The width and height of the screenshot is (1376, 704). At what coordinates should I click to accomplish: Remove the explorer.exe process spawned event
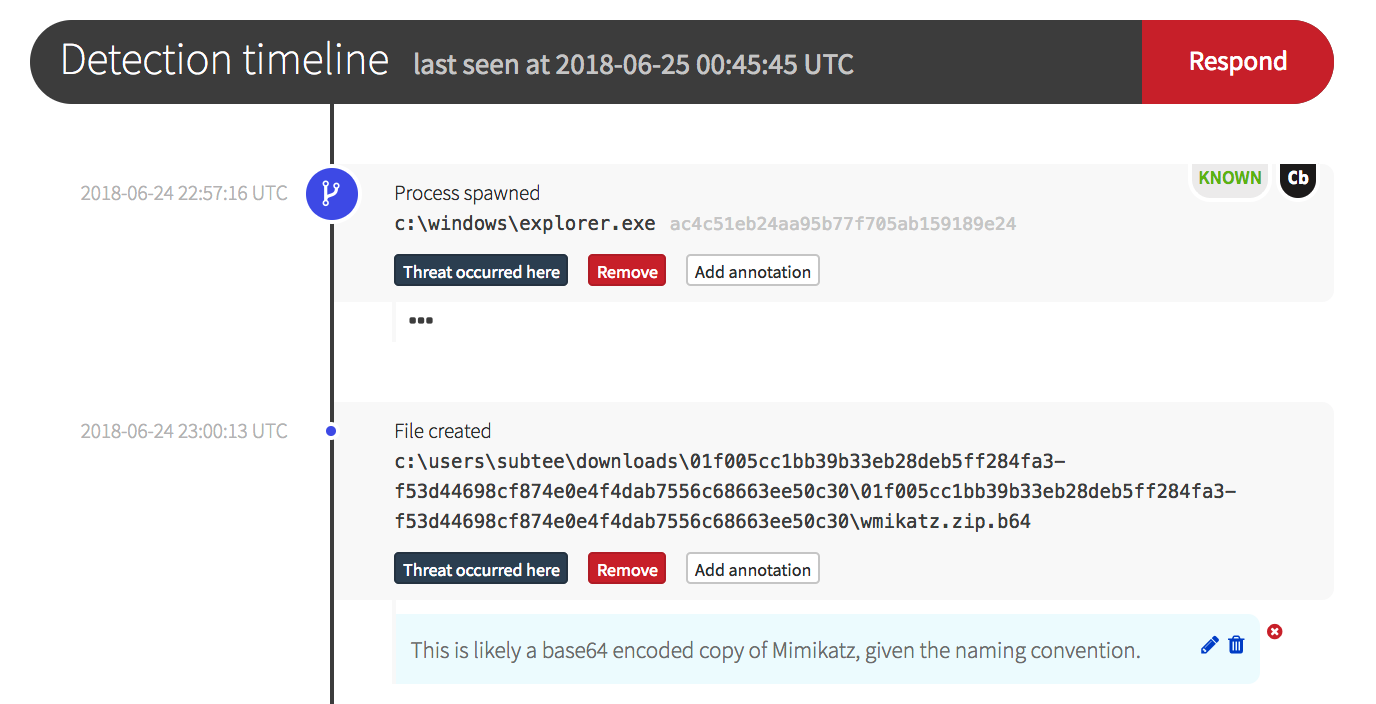[x=627, y=272]
